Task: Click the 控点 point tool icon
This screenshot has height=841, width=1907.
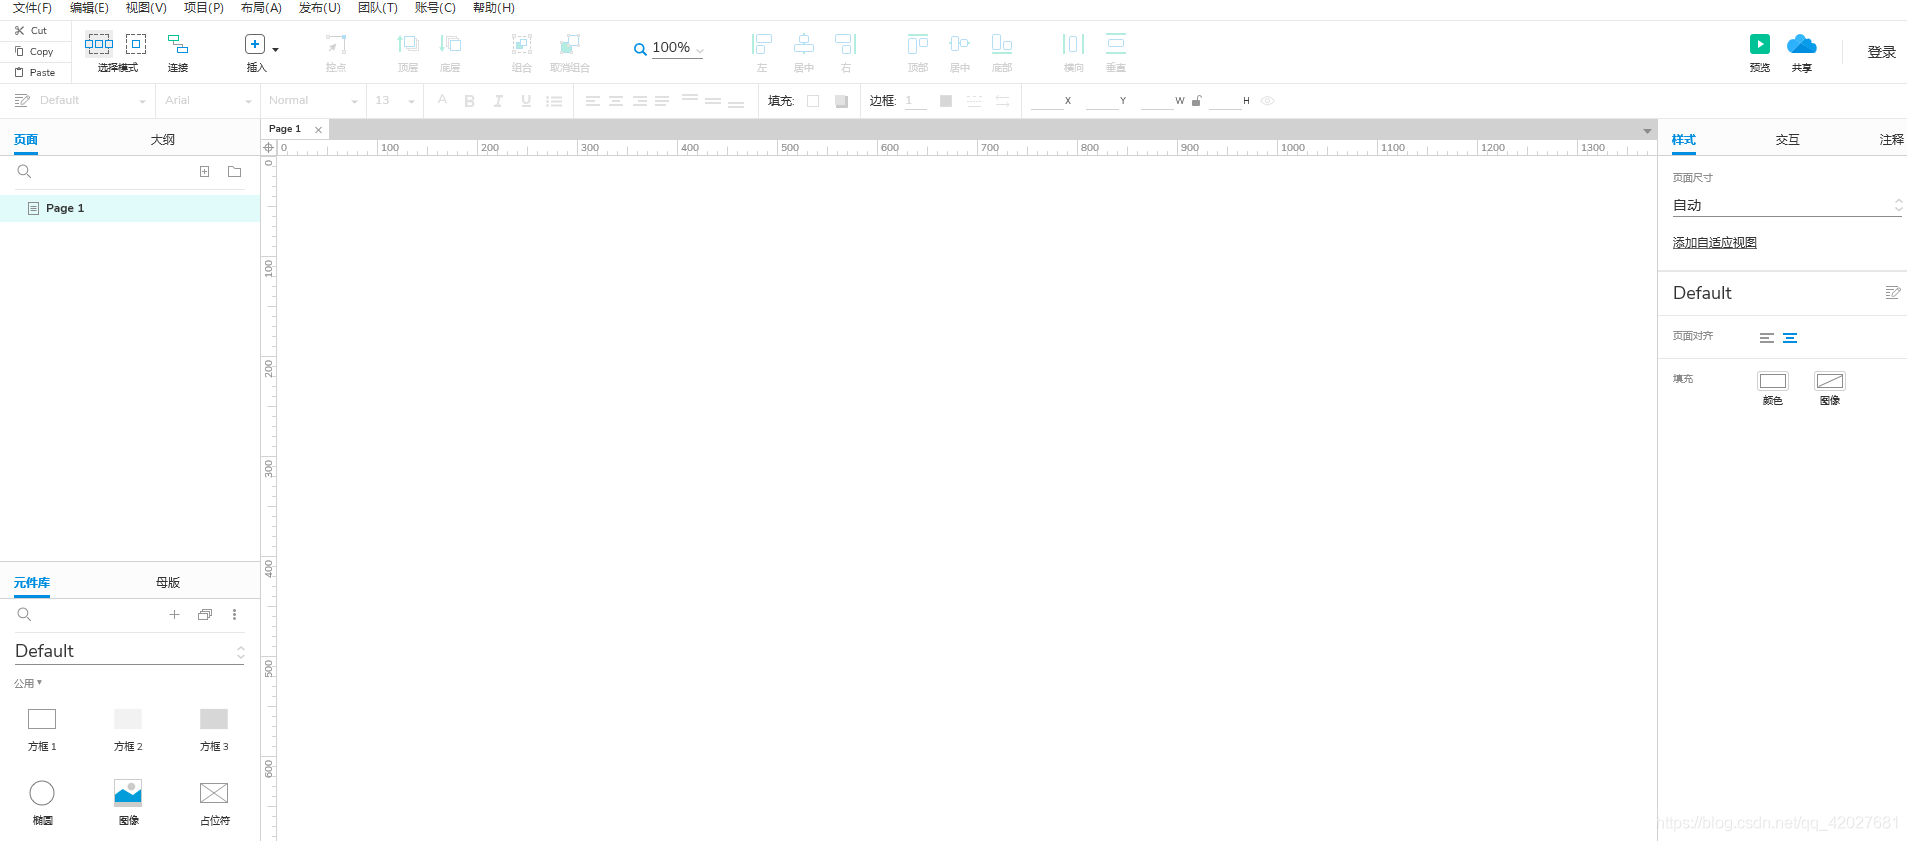Action: point(336,45)
